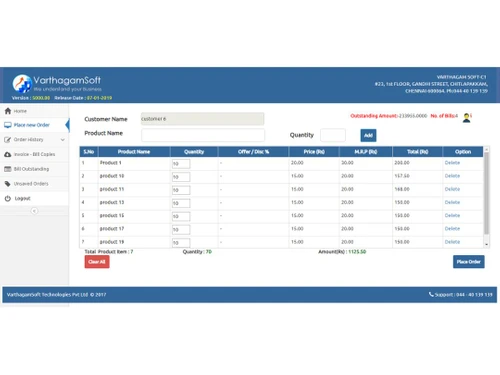500x375 pixels.
Task: Click the Quantity column header in table
Action: coord(194,152)
